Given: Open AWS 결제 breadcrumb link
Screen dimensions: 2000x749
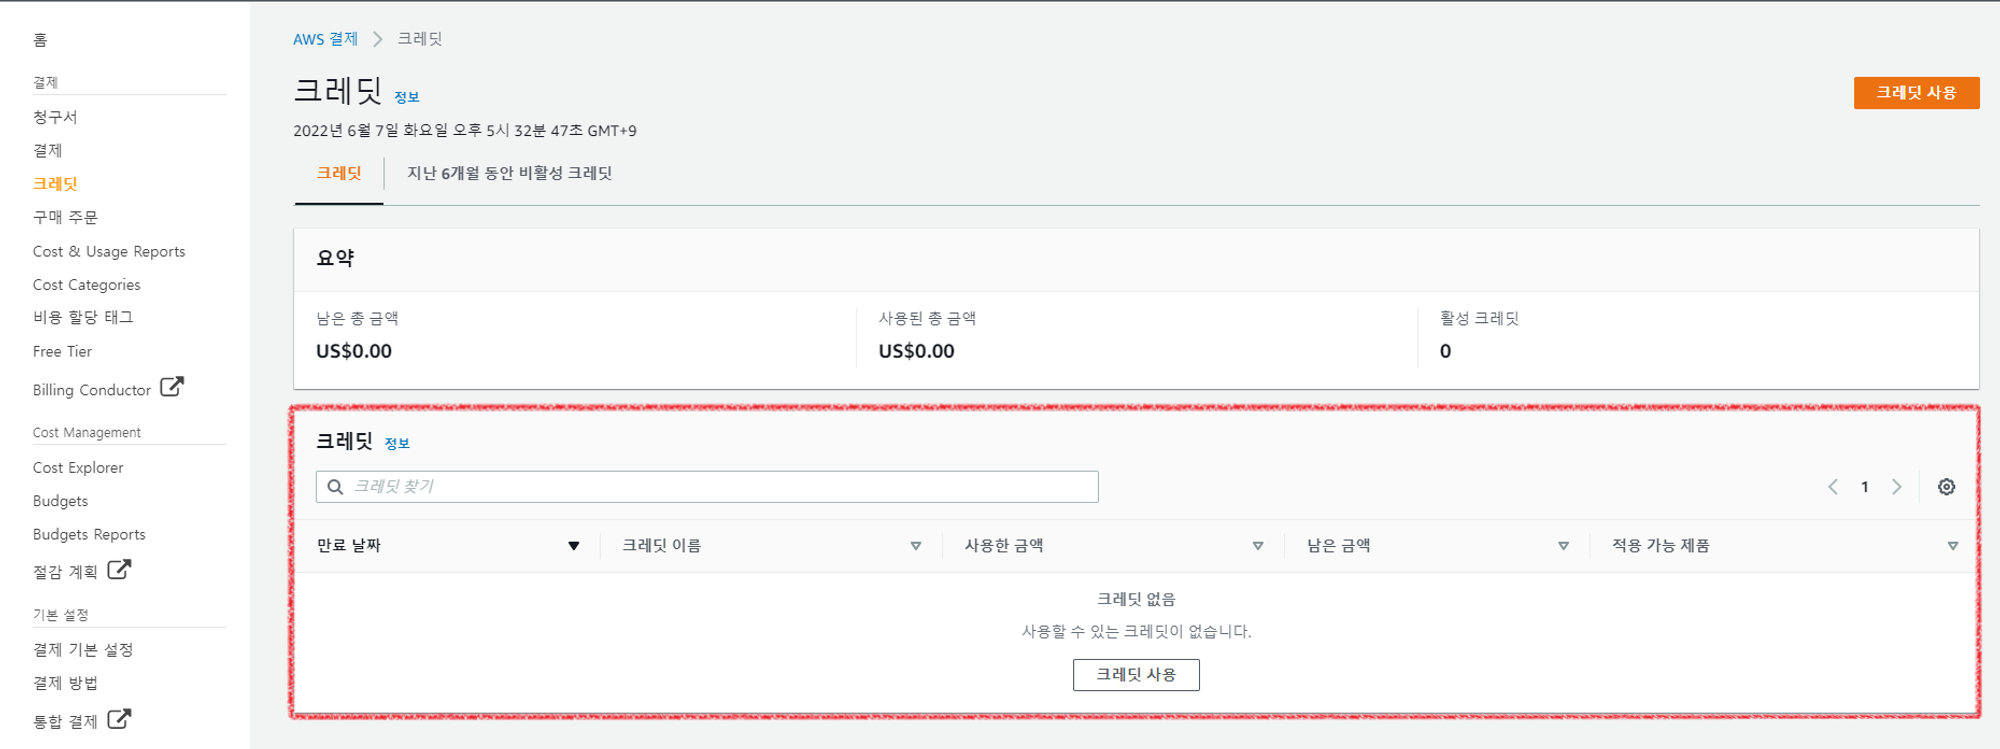Looking at the screenshot, I should [325, 39].
